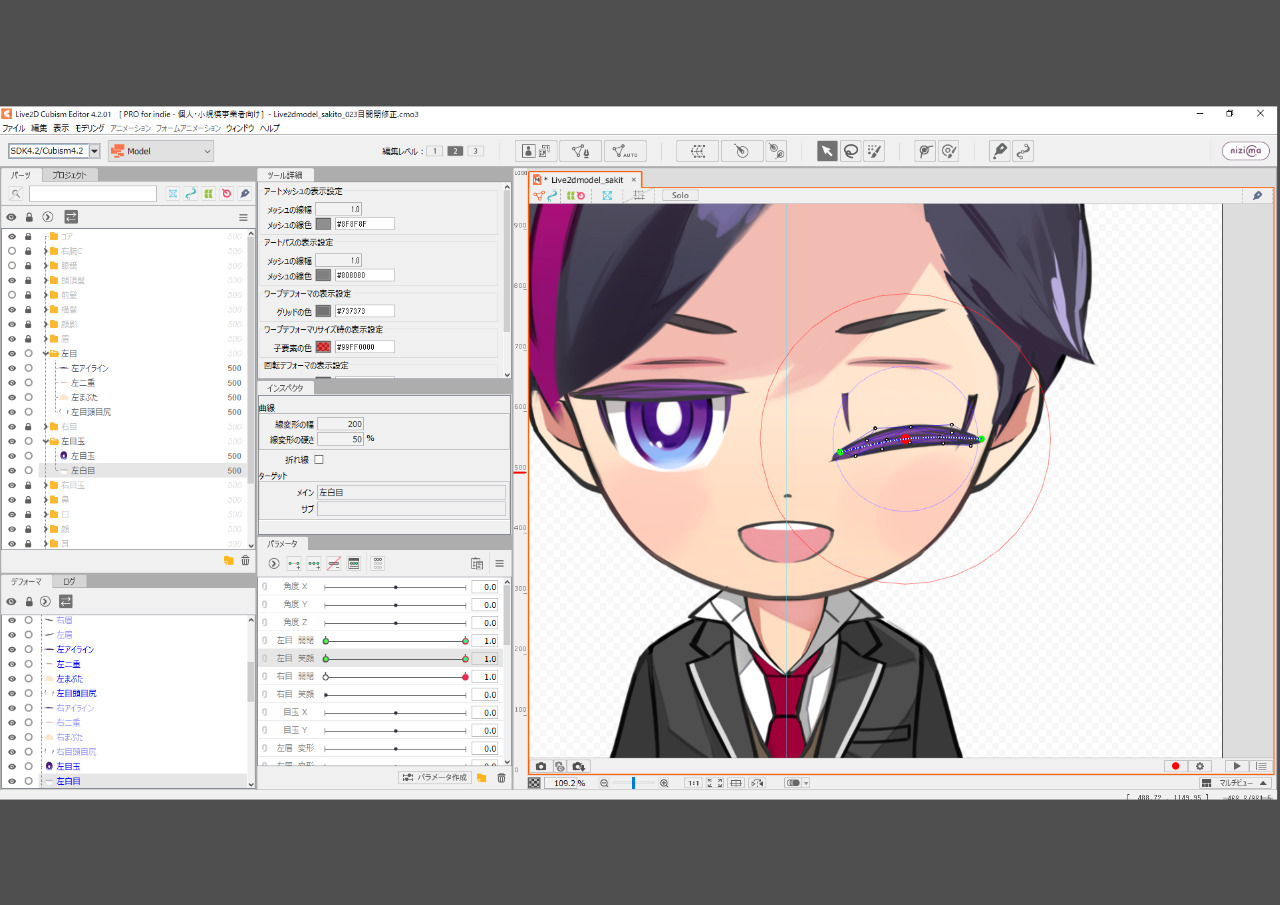Click the パラメータ作成 button
This screenshot has width=1280, height=905.
click(435, 778)
